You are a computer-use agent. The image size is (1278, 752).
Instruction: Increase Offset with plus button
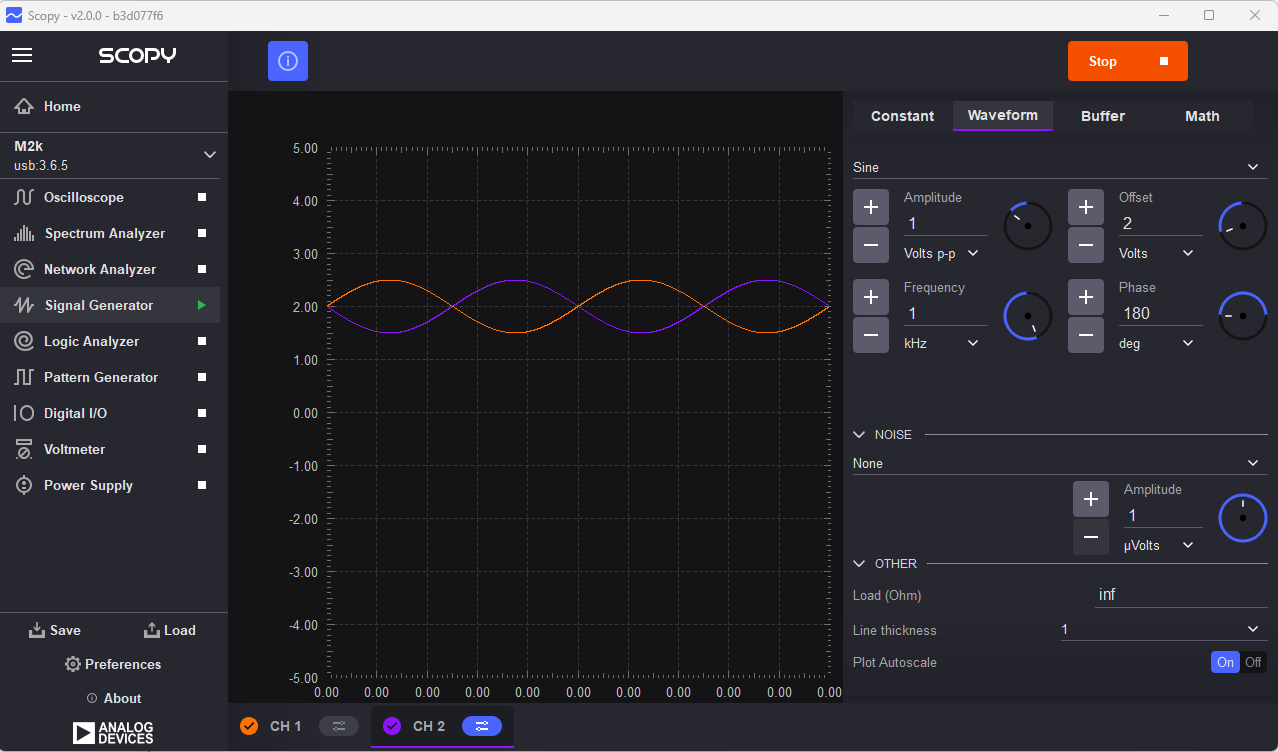point(1086,207)
